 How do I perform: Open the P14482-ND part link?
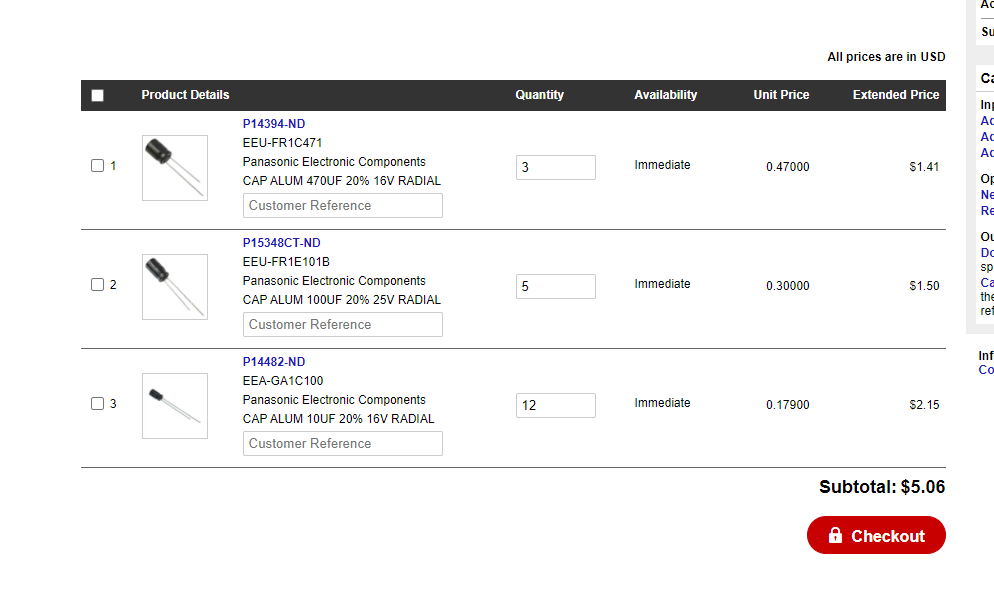point(274,362)
